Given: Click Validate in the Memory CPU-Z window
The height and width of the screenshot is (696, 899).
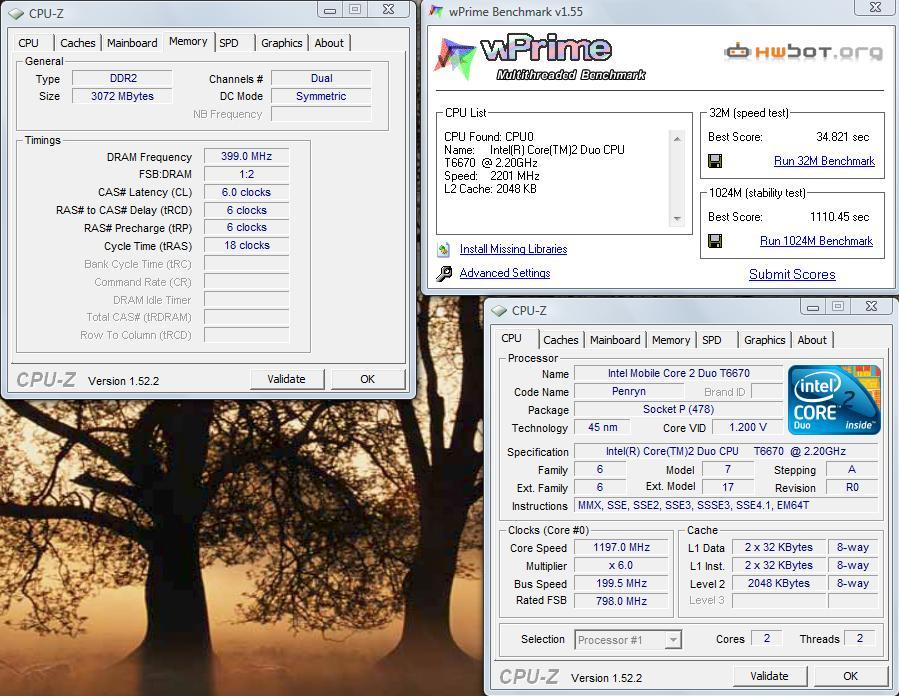Looking at the screenshot, I should click(x=287, y=379).
